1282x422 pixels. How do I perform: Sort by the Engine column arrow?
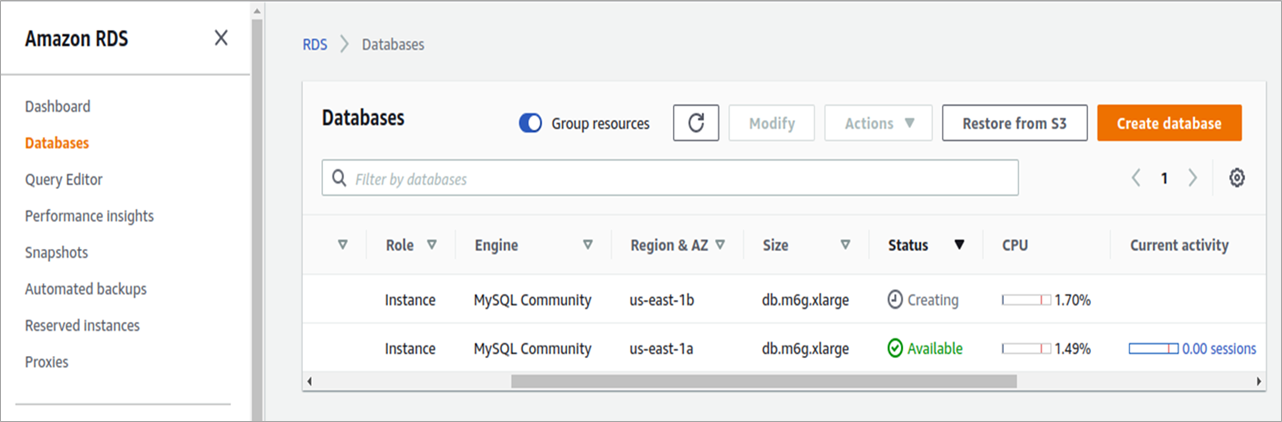[588, 244]
